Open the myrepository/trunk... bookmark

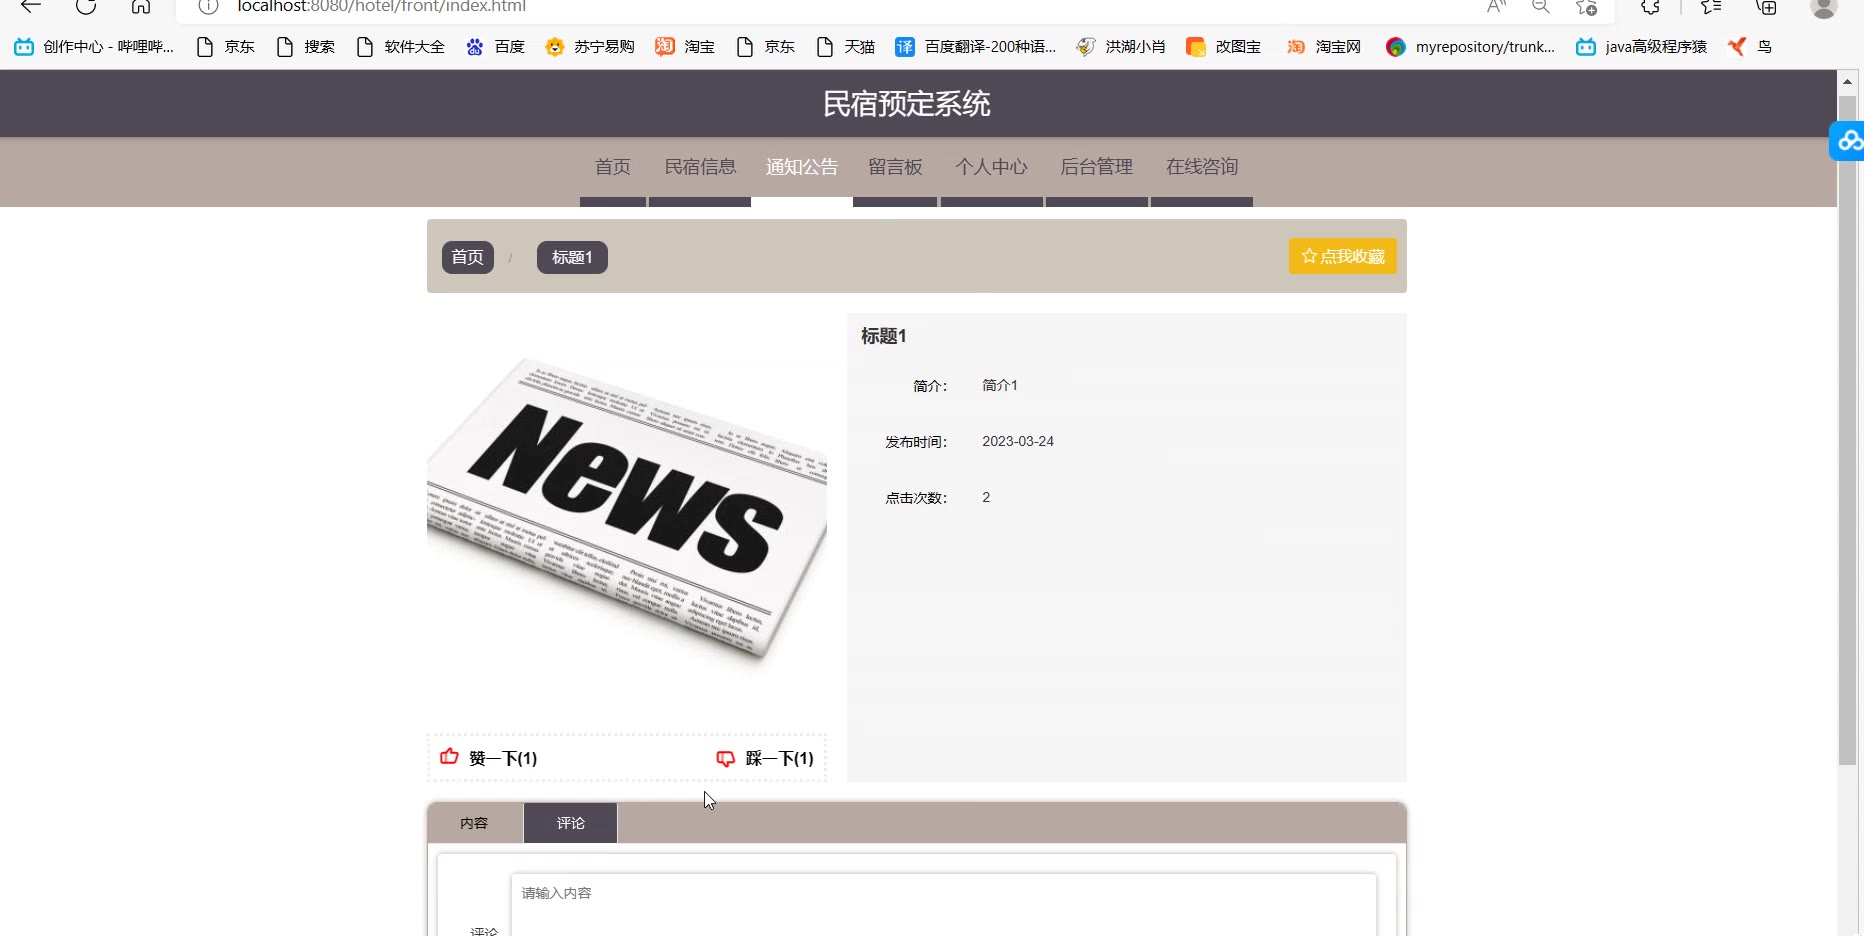coord(1470,47)
